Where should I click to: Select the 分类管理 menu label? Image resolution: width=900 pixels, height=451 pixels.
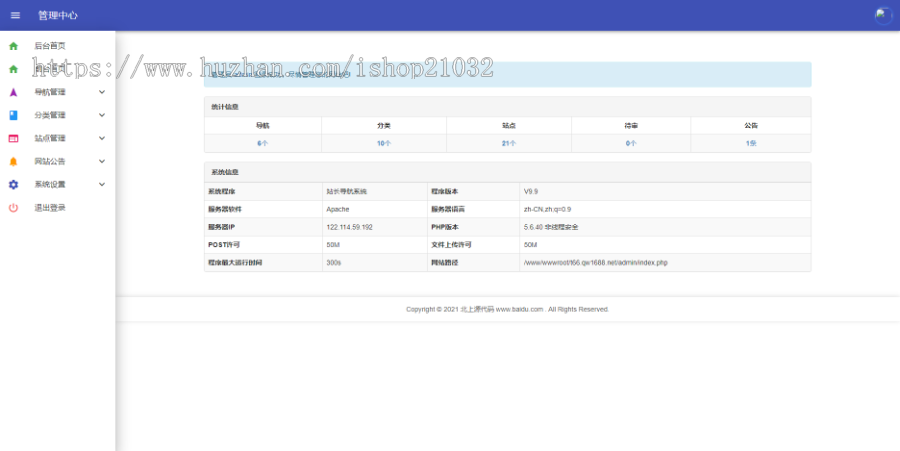50,115
